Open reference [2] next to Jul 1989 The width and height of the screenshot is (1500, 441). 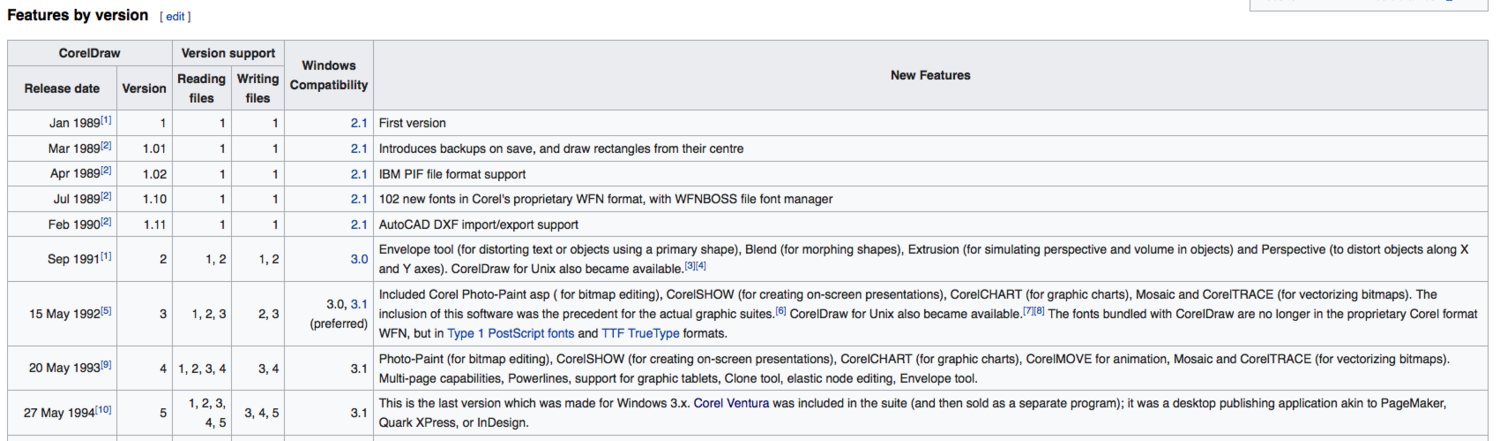pyautogui.click(x=106, y=197)
